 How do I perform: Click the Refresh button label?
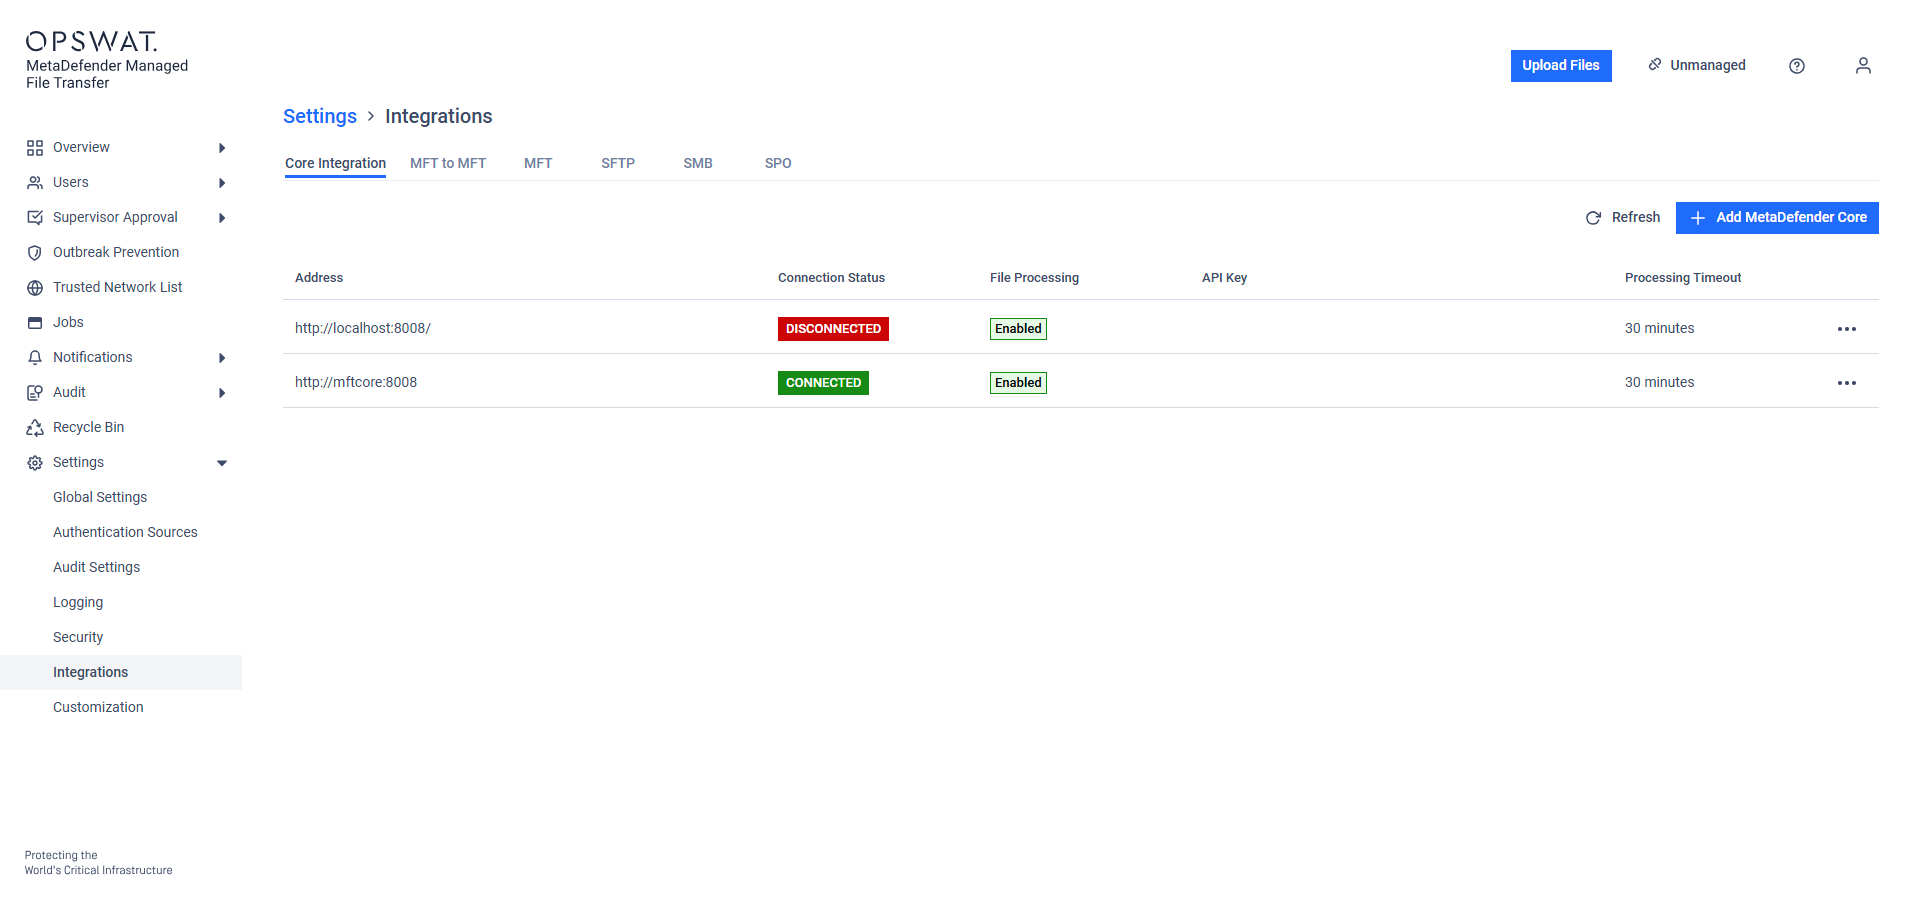(x=1636, y=217)
